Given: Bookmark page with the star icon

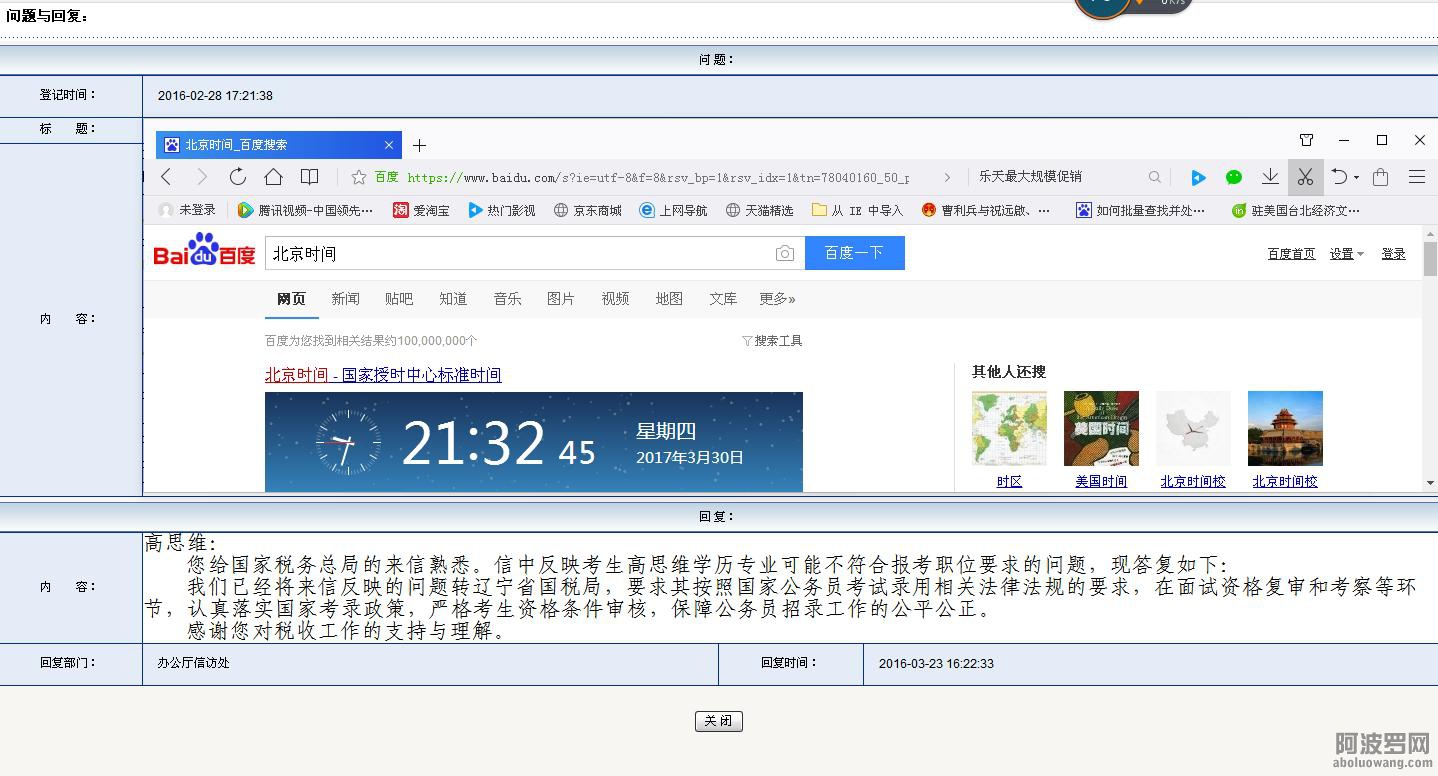Looking at the screenshot, I should (359, 177).
